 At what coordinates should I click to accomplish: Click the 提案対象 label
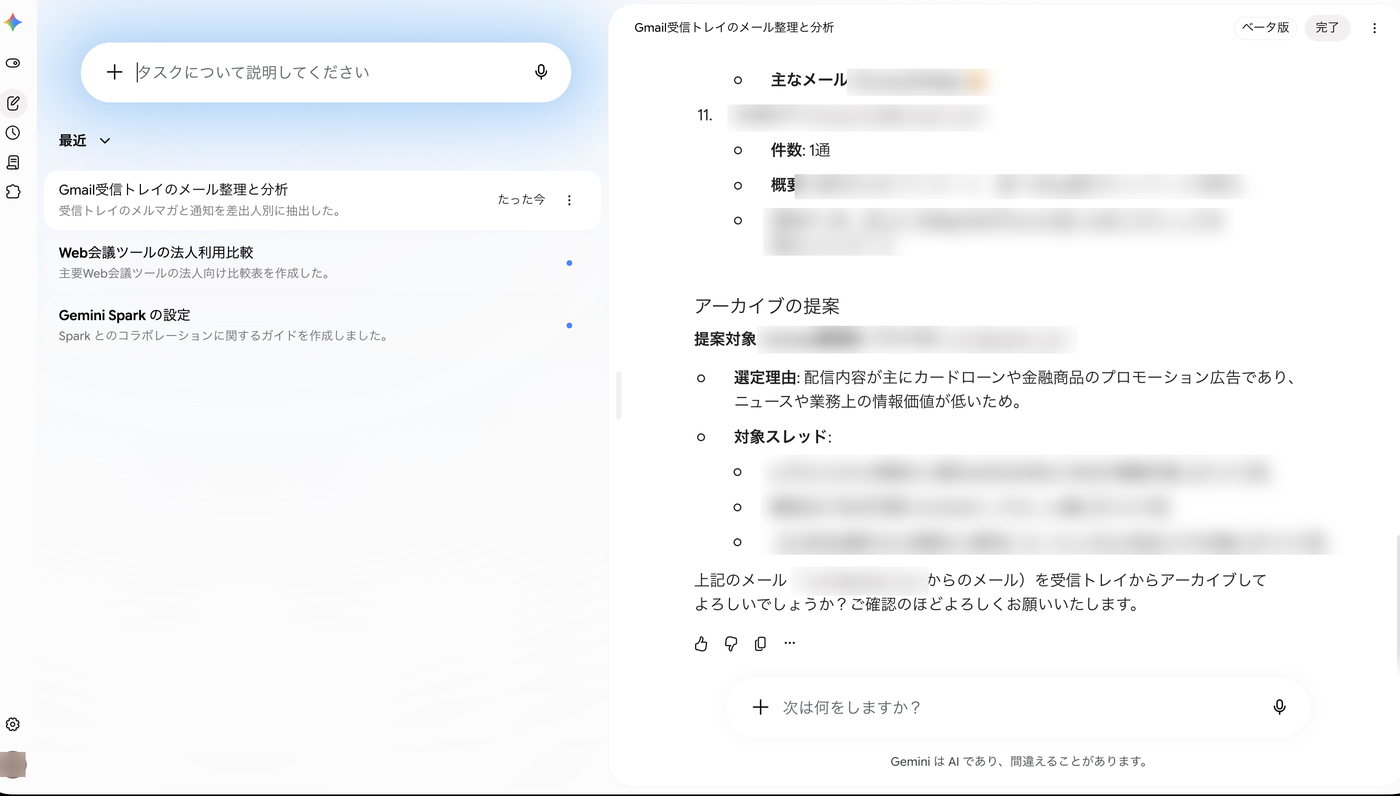click(x=725, y=339)
